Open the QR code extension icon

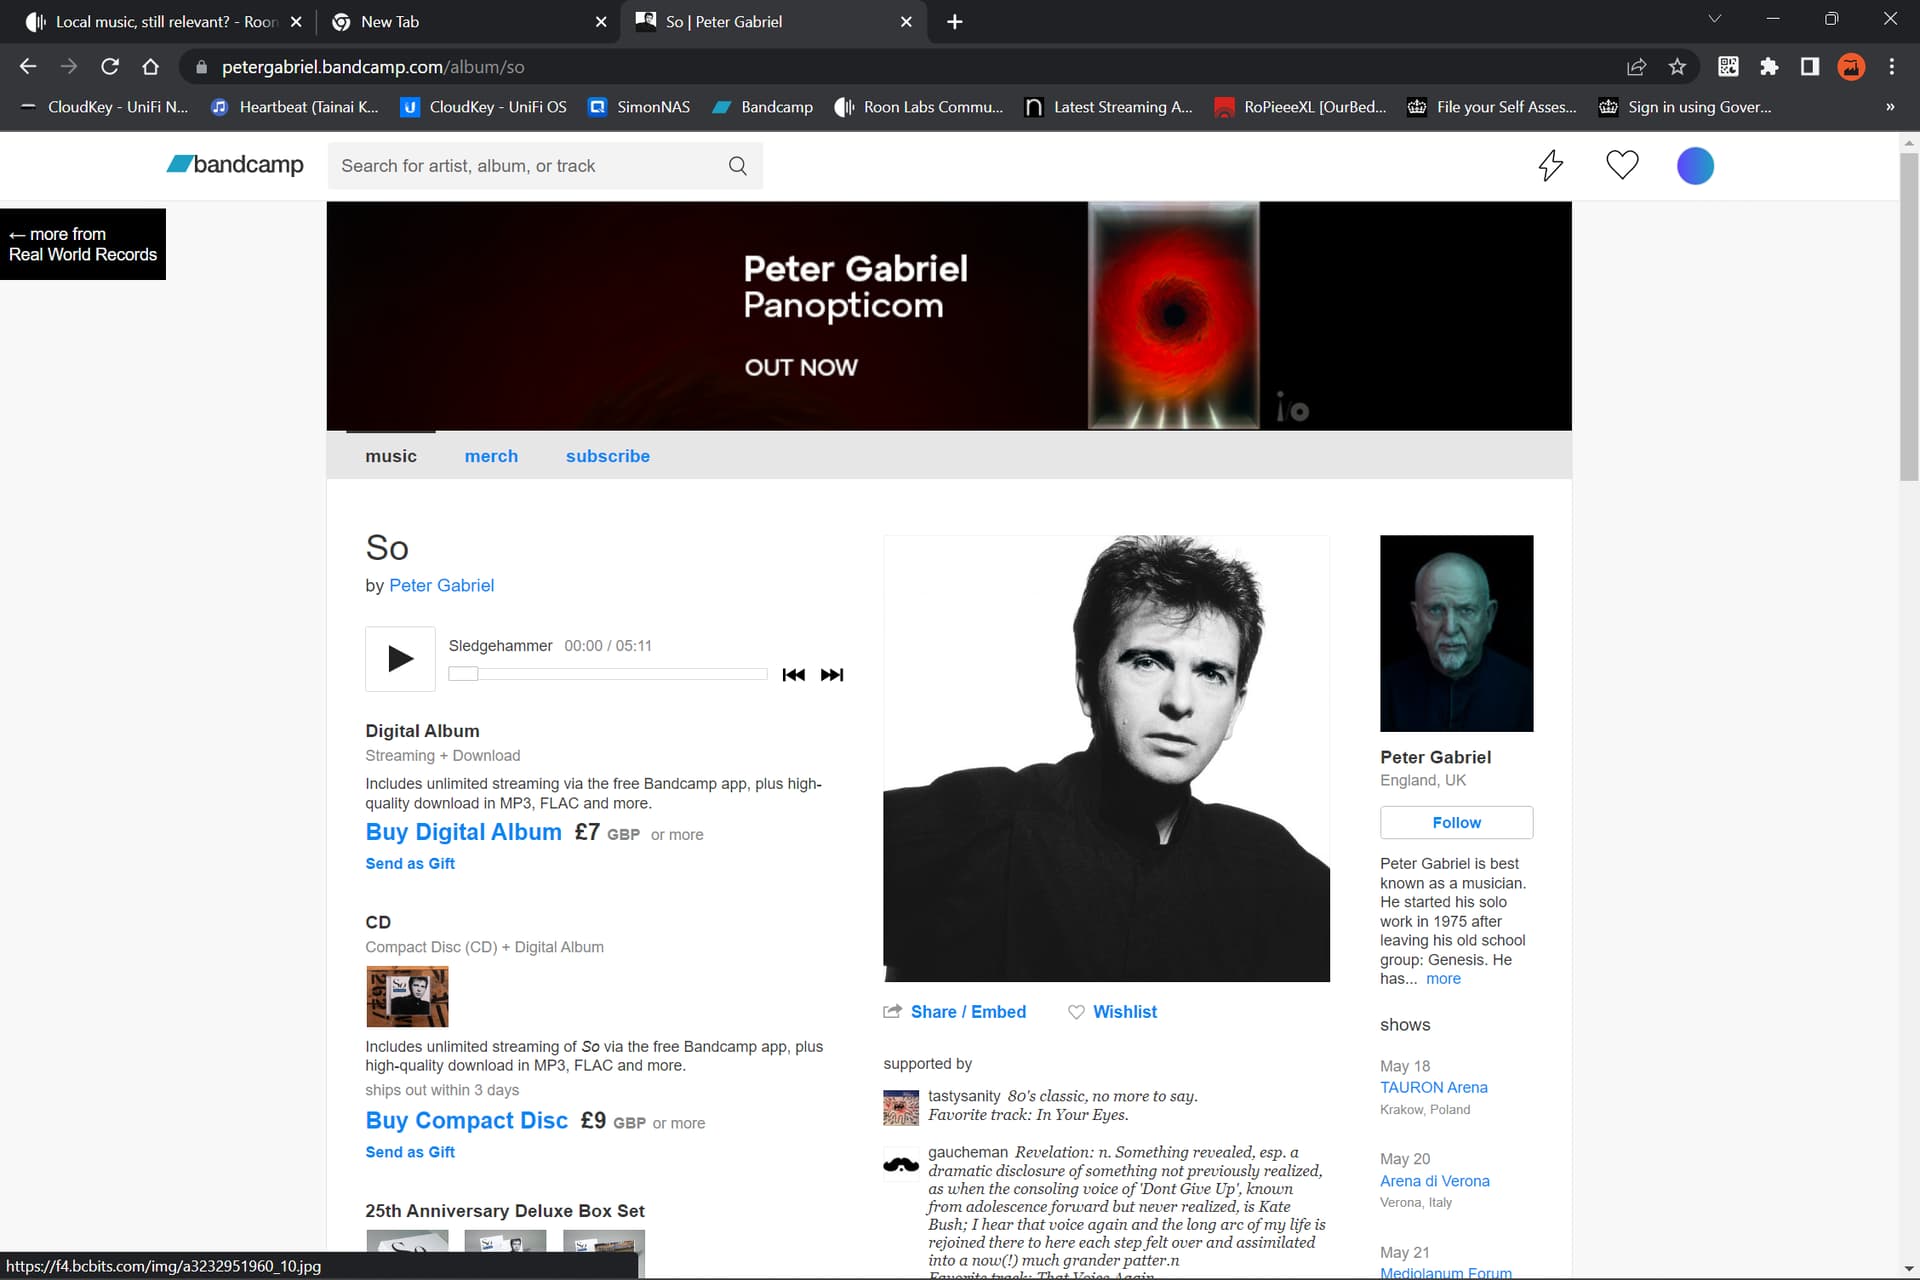[1728, 67]
